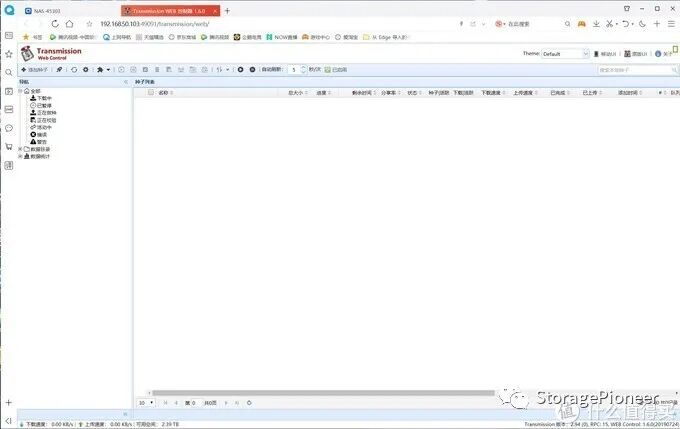
Task: Click the start all torrents circle icon
Action: click(240, 69)
